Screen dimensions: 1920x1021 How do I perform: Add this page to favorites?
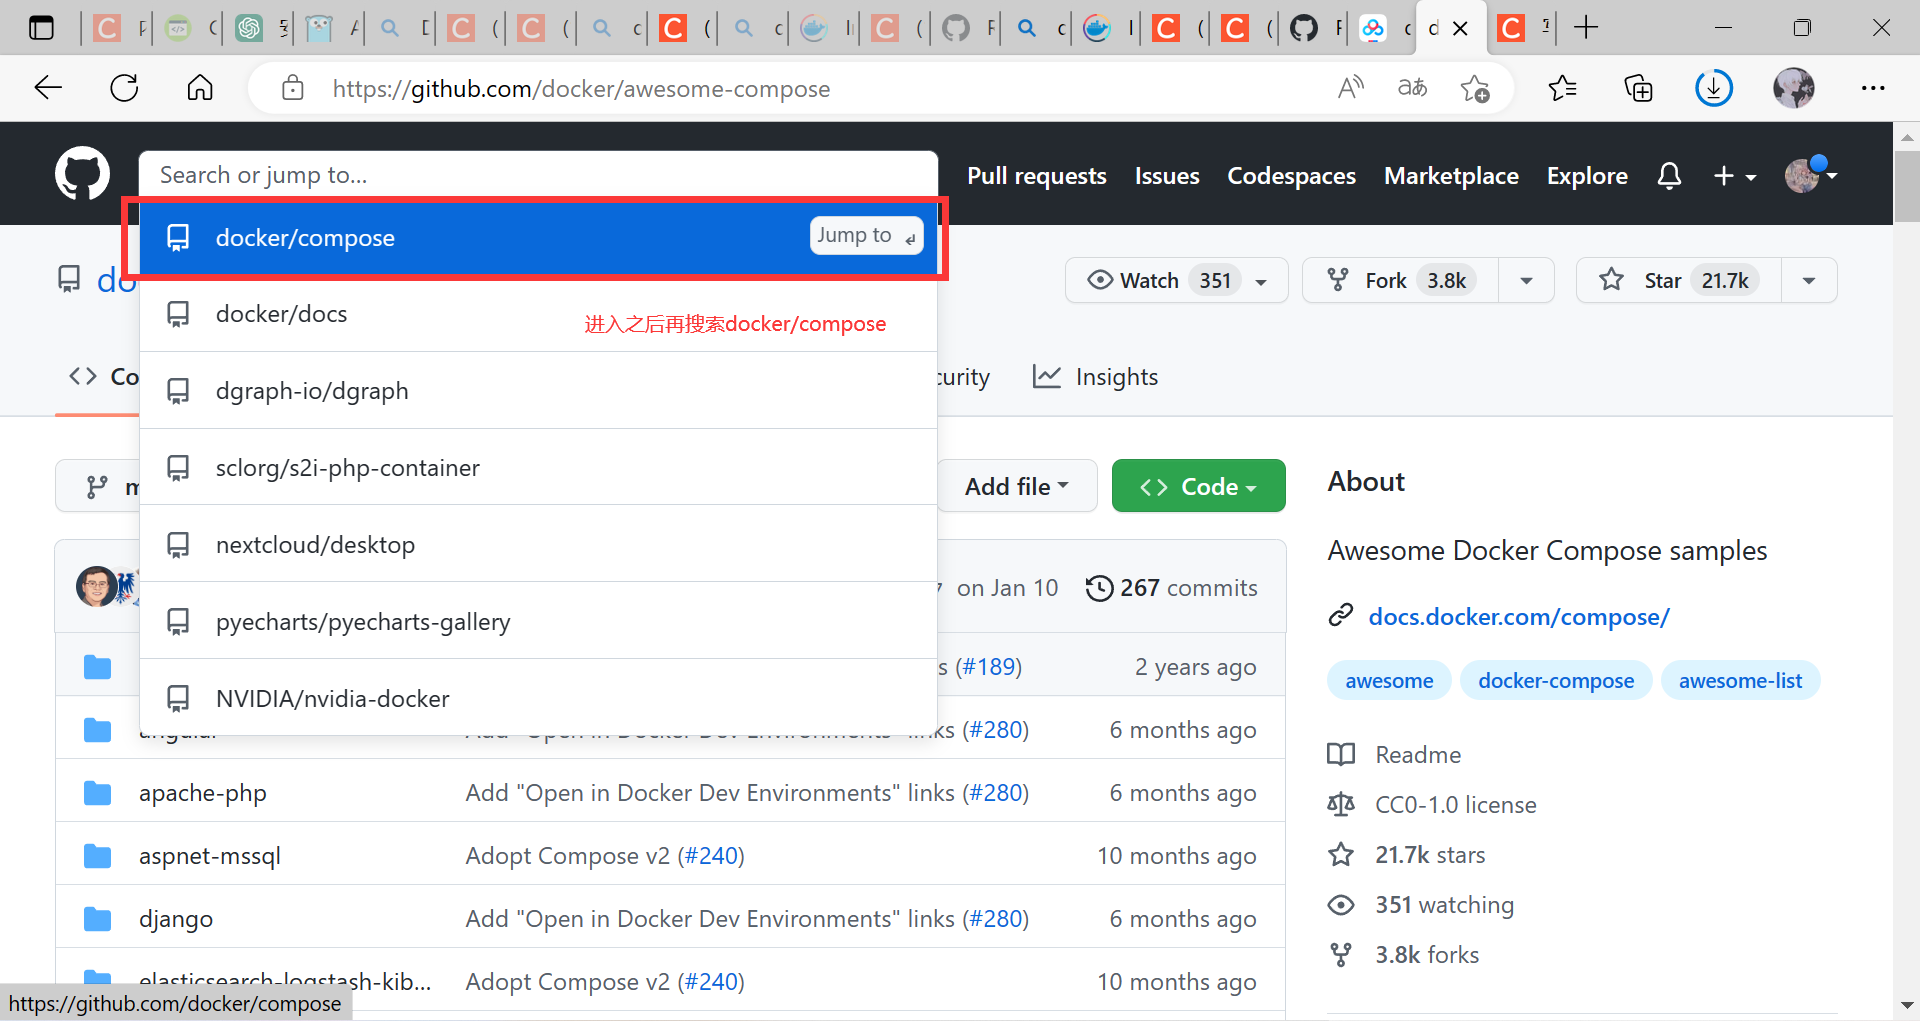1475,88
